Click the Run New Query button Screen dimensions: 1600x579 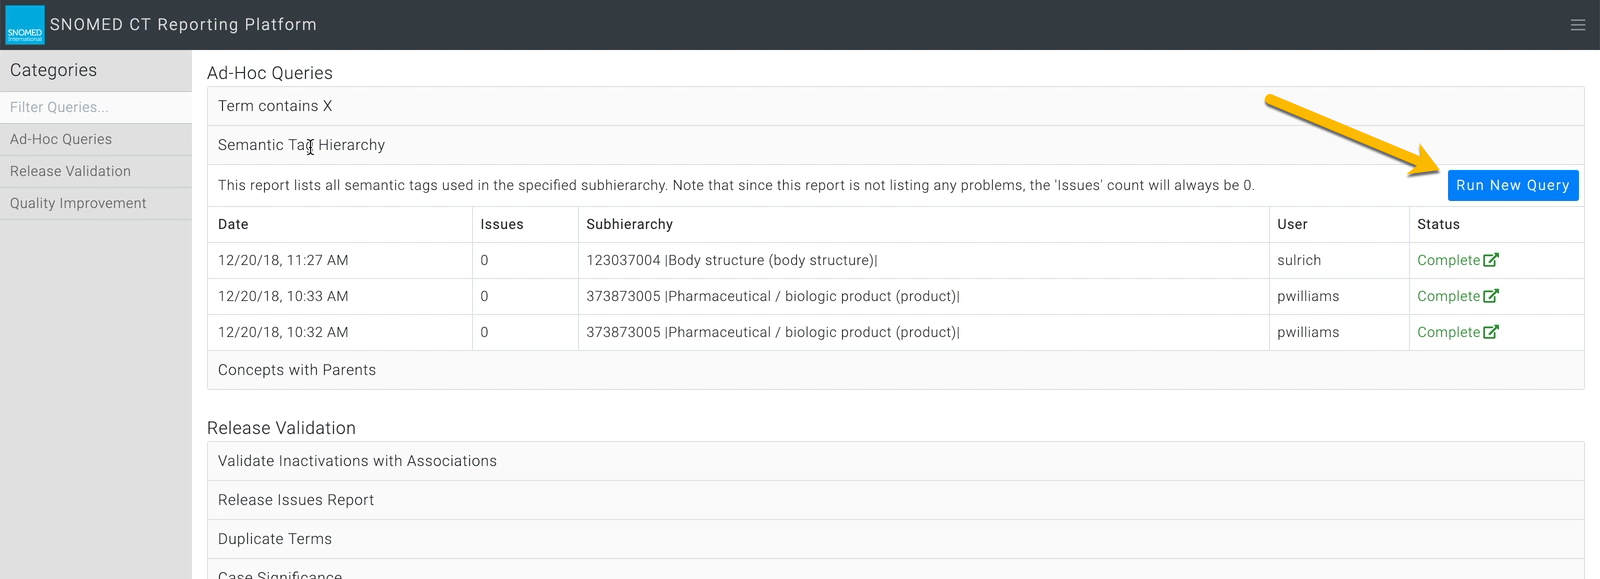tap(1513, 185)
